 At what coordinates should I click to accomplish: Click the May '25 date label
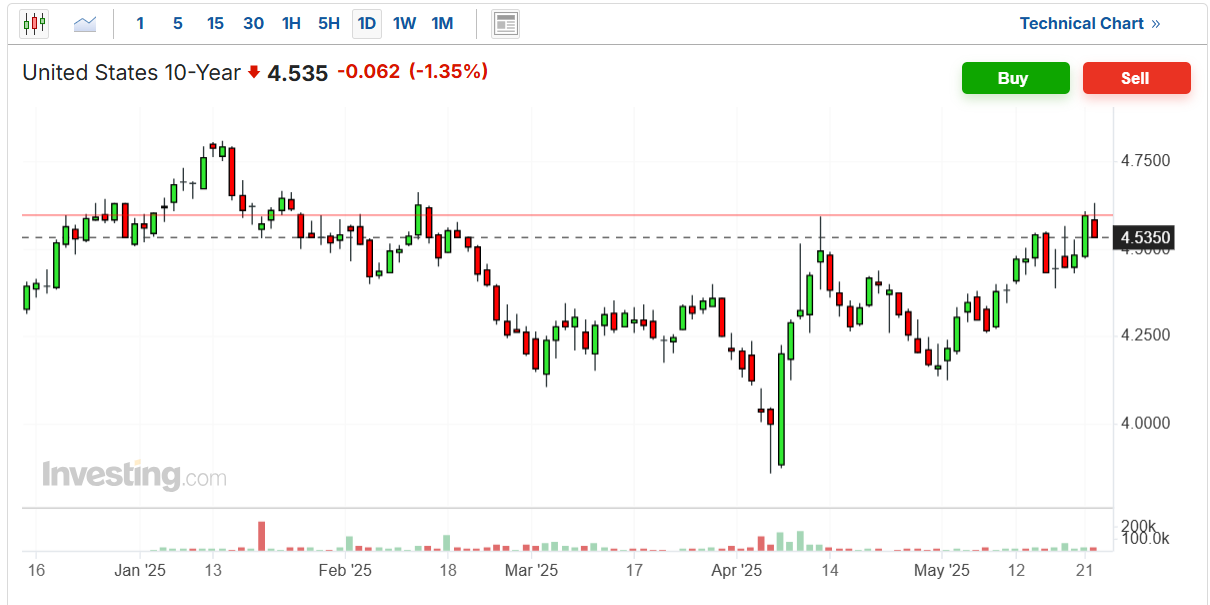click(943, 570)
